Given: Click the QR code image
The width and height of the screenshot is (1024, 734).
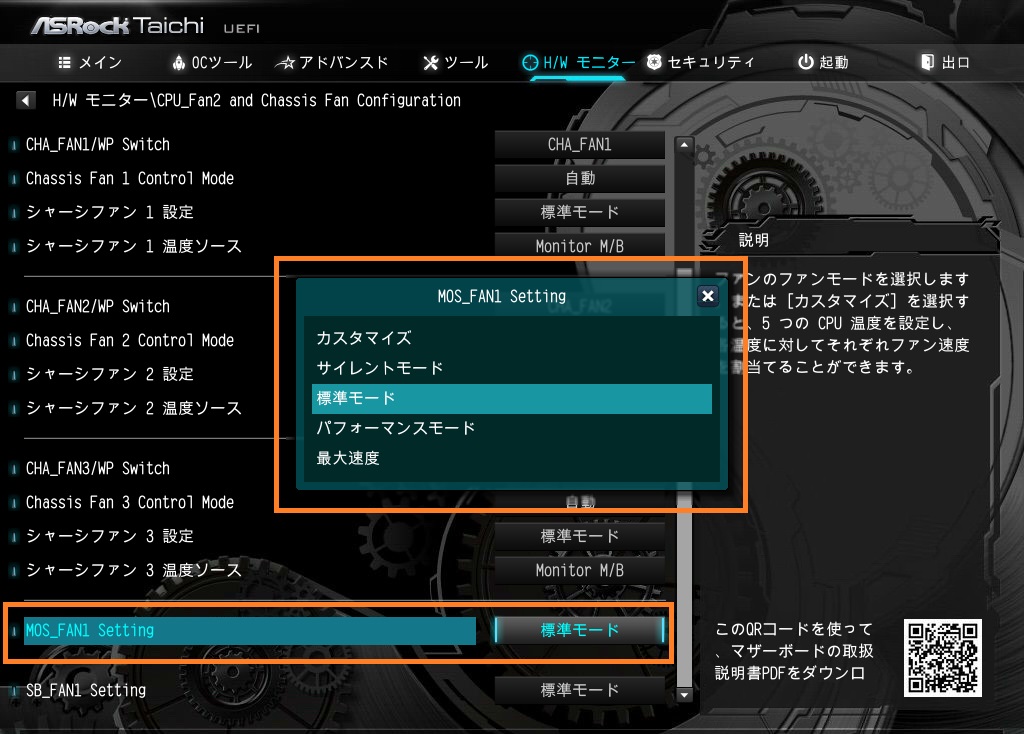Looking at the screenshot, I should point(942,658).
